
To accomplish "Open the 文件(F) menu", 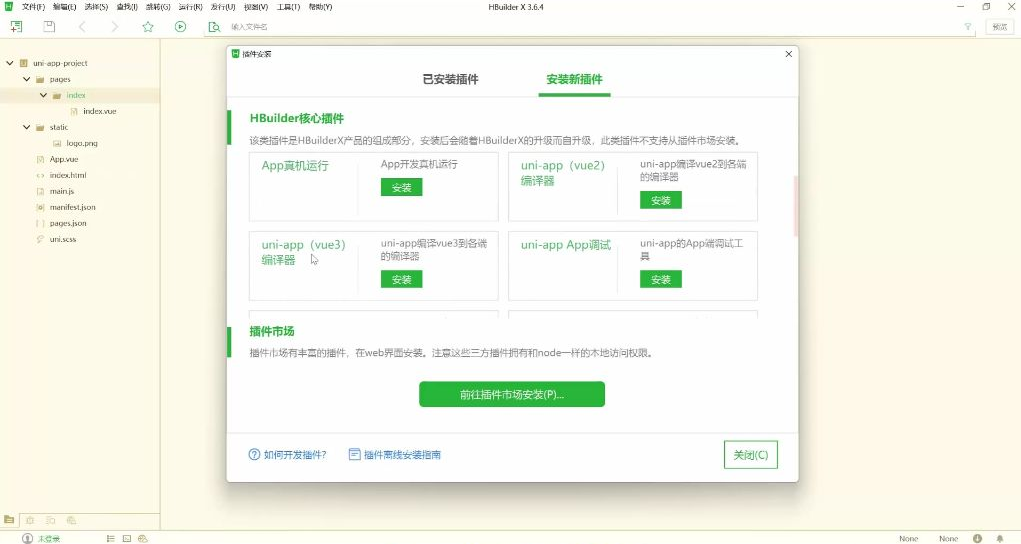I will click(33, 7).
